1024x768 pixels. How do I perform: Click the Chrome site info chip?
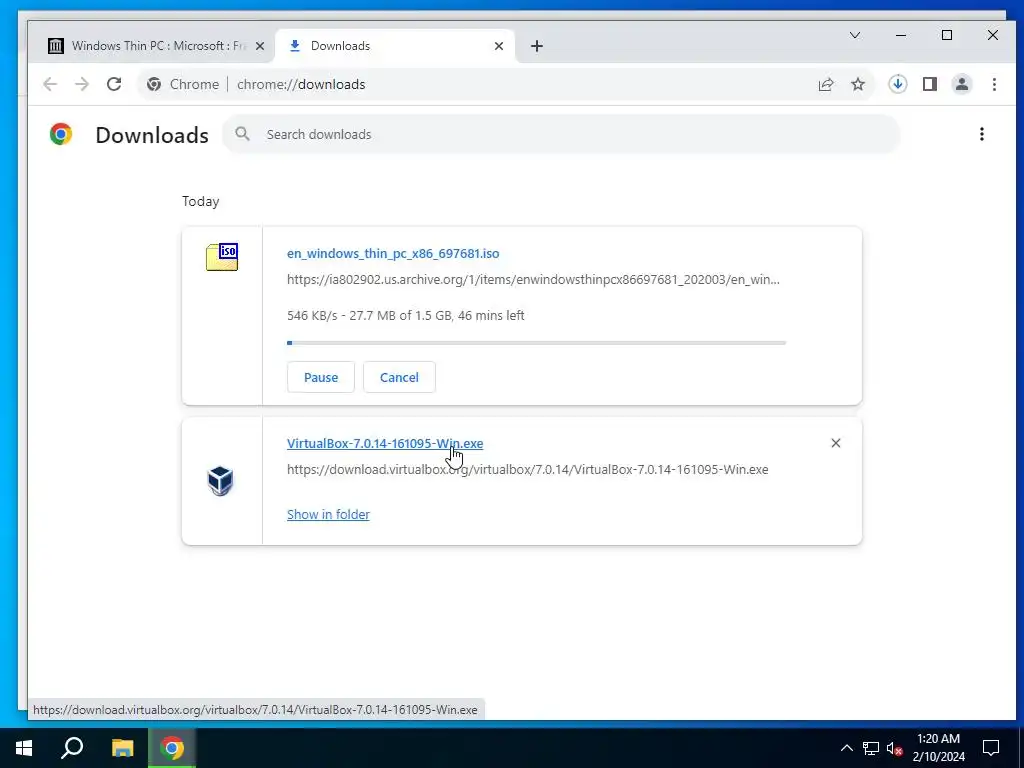click(183, 84)
